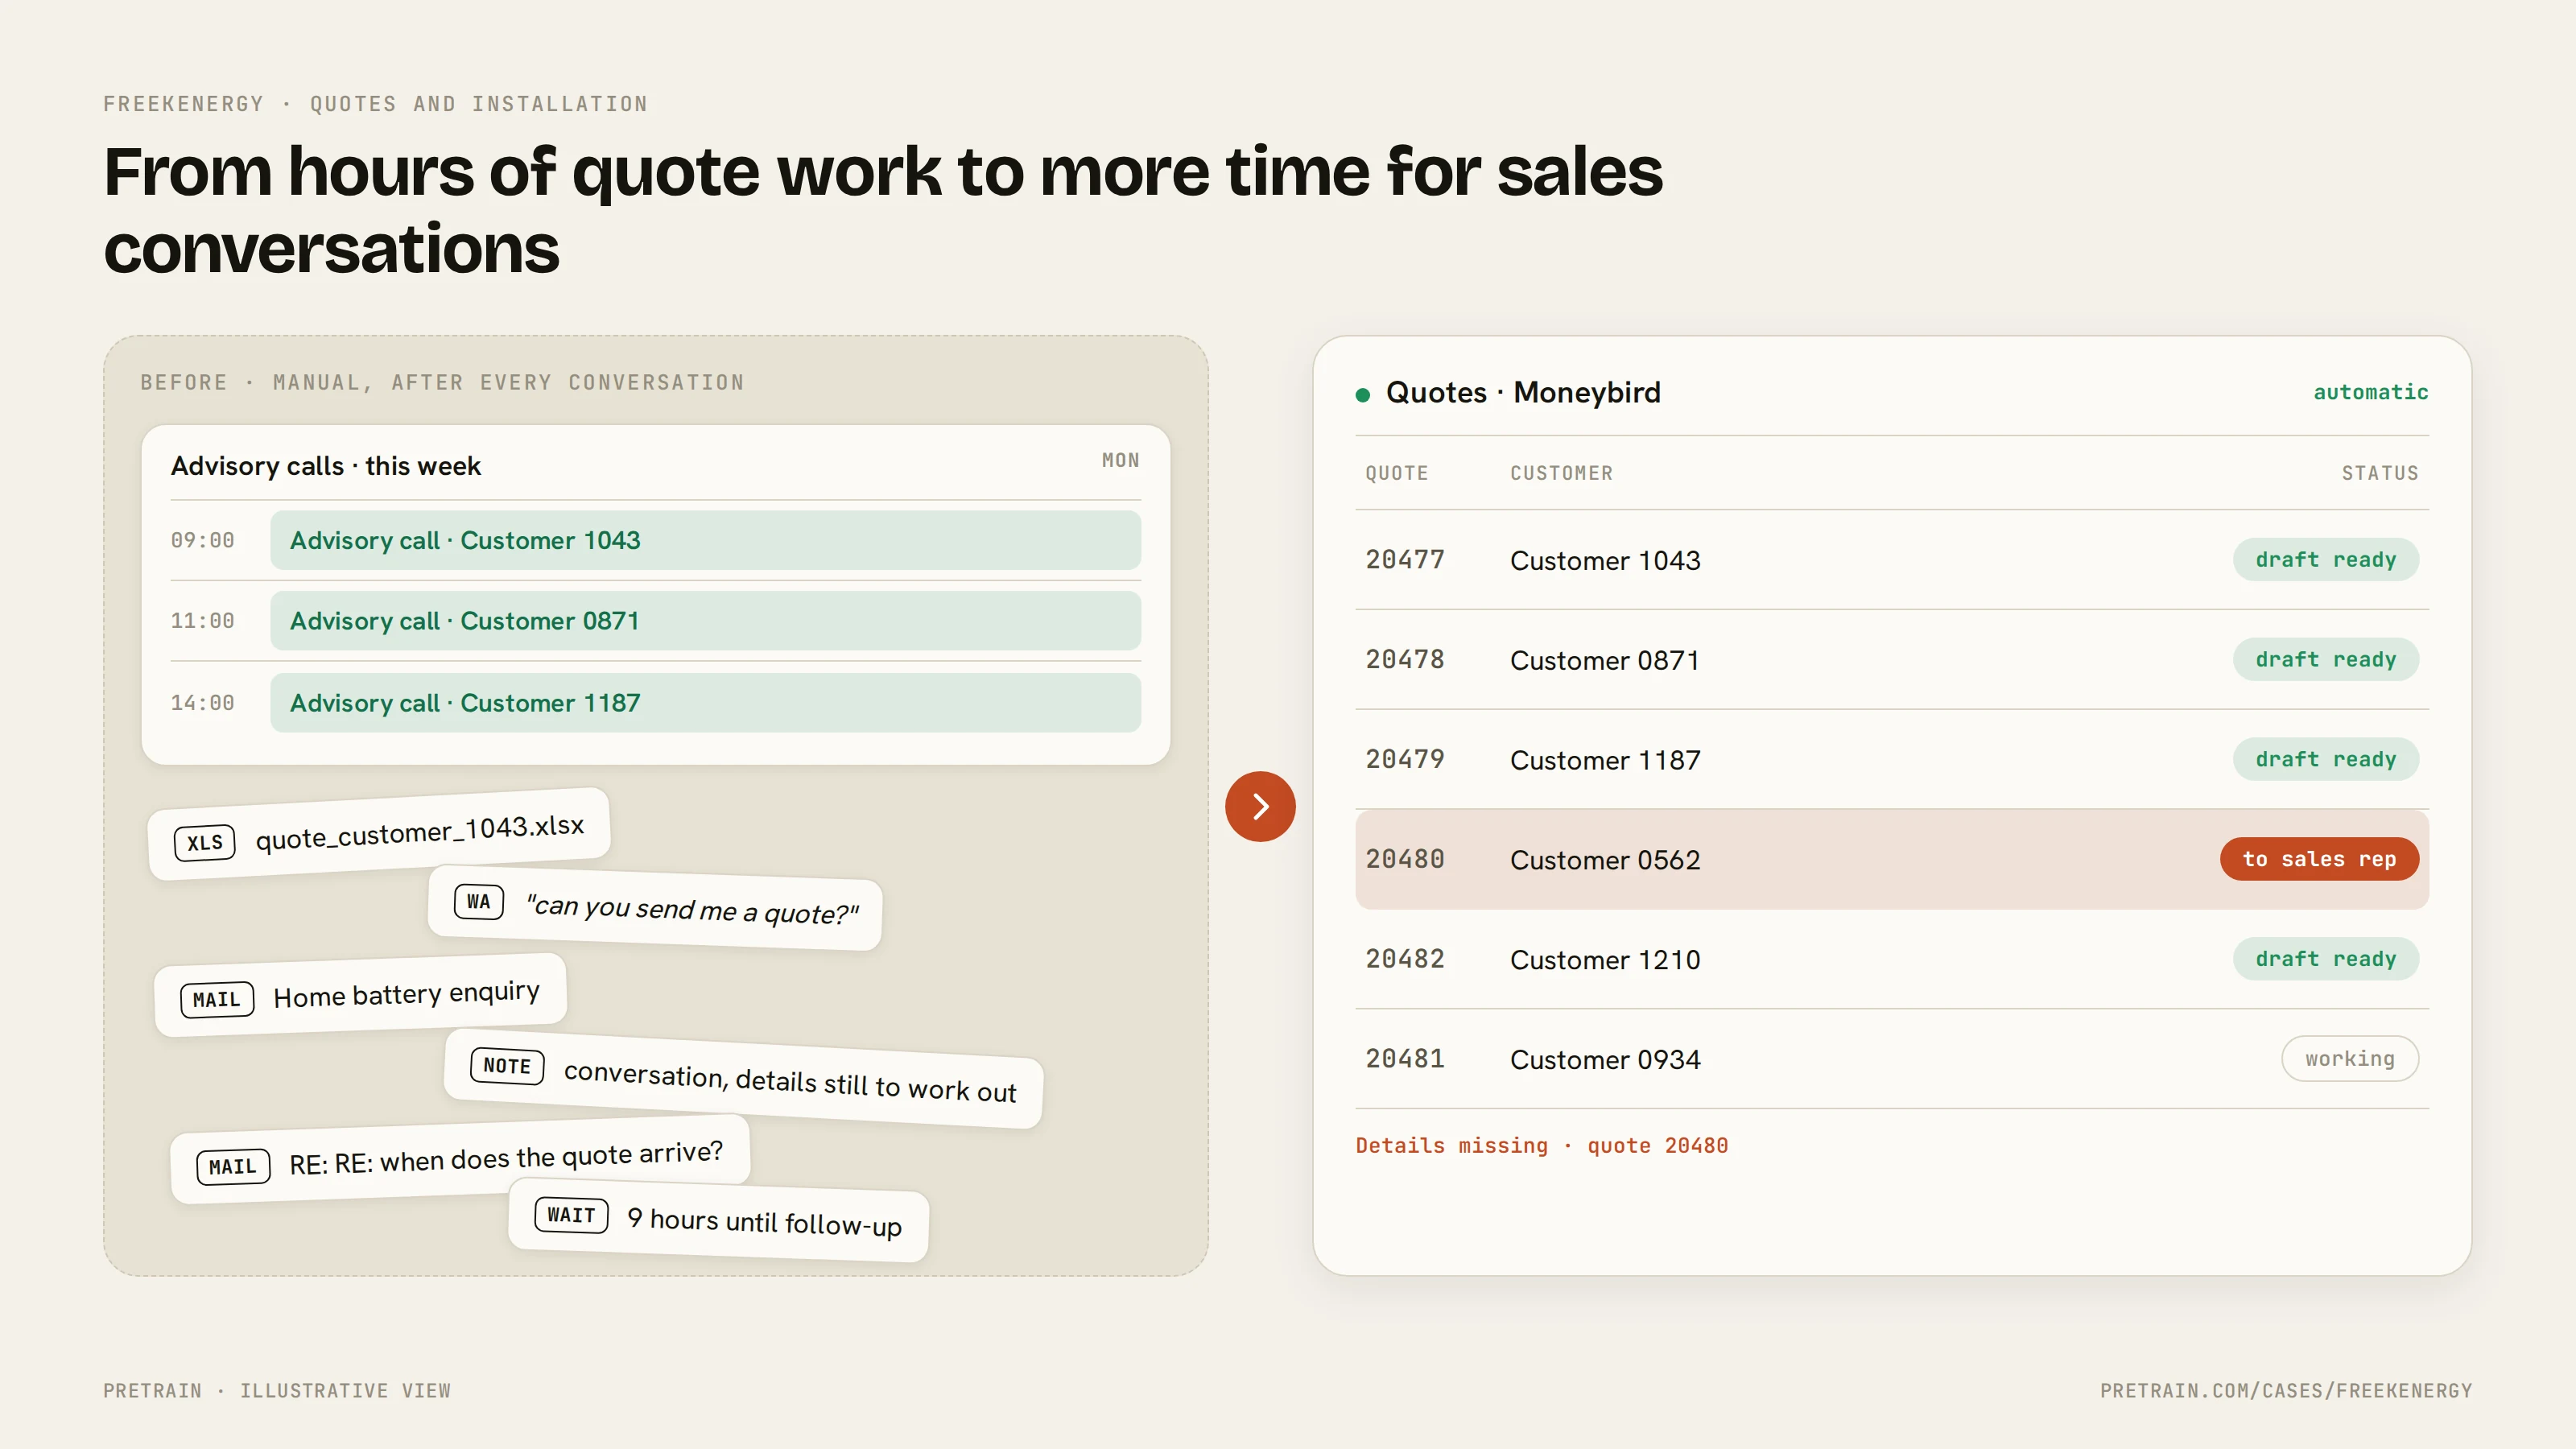Click the MON label in advisory calls card

pos(1120,460)
